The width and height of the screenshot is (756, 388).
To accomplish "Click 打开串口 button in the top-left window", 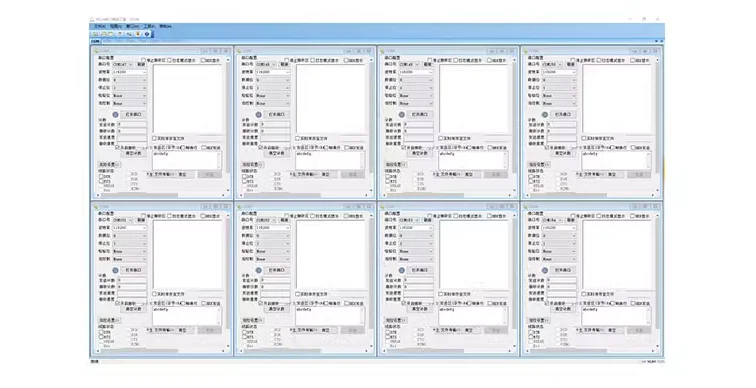I will pyautogui.click(x=133, y=114).
